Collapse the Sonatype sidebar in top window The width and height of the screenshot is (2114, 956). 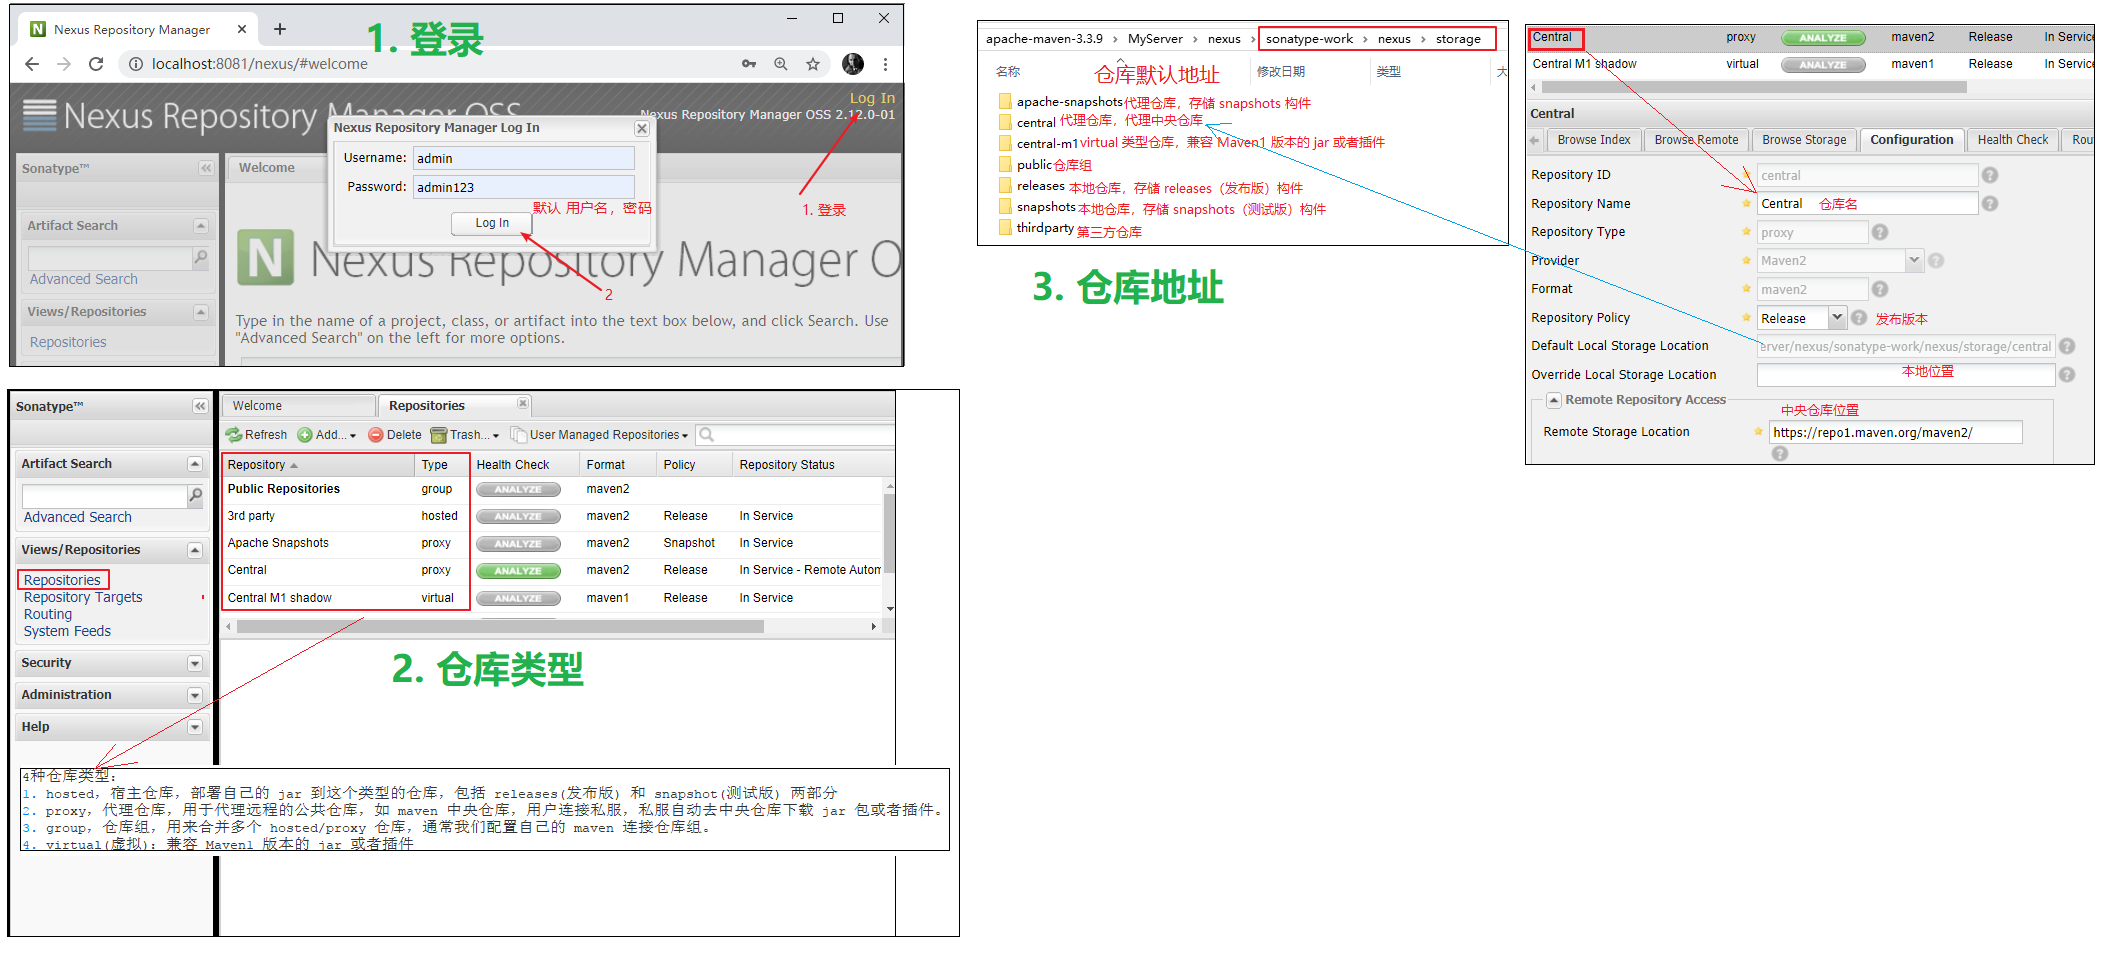click(x=206, y=168)
